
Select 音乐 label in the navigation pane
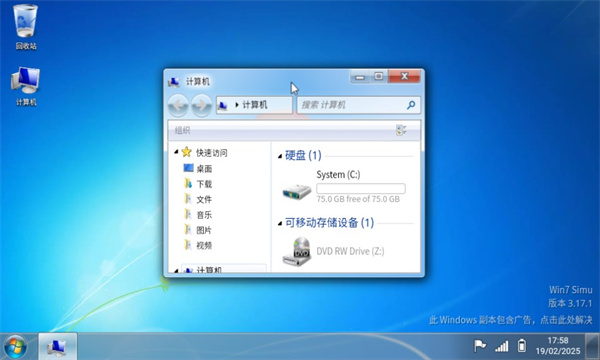click(x=204, y=215)
